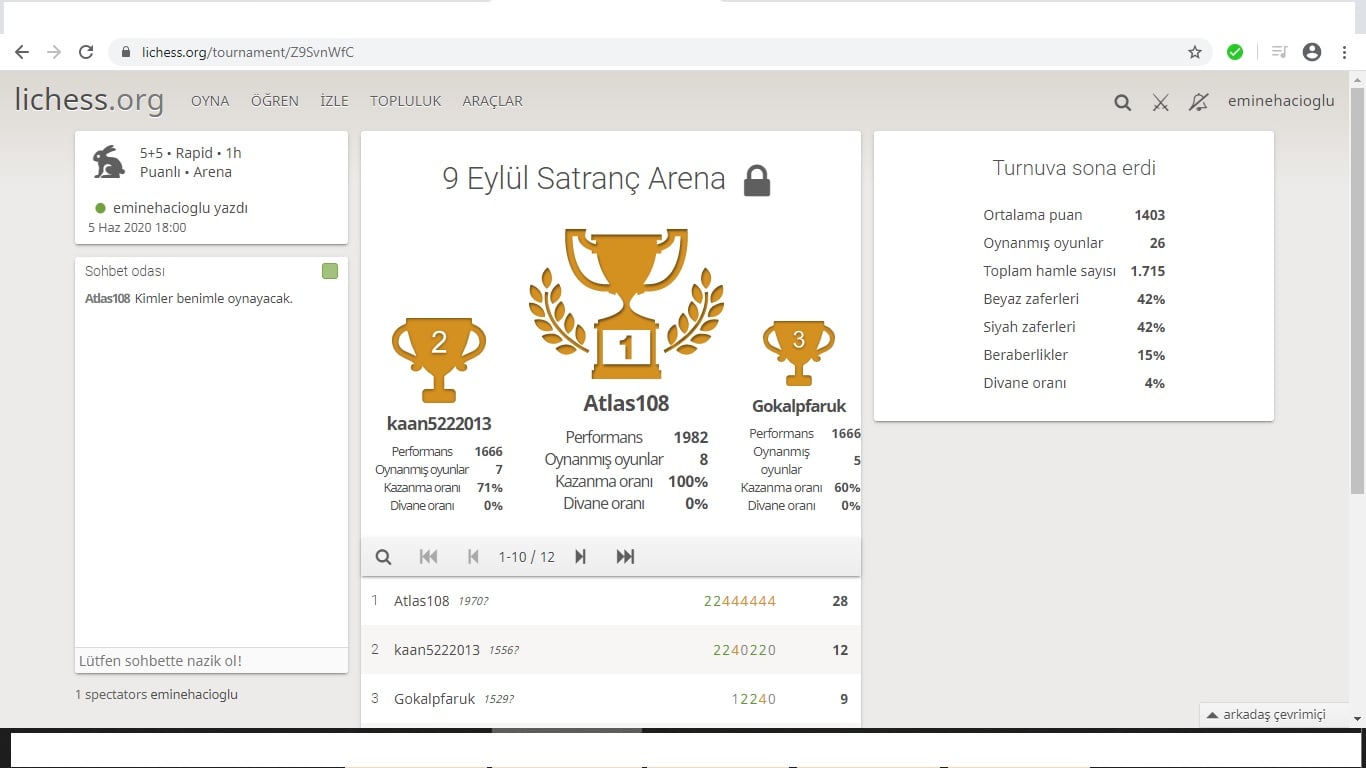Image resolution: width=1366 pixels, height=768 pixels.
Task: Jump to last standings page
Action: [x=625, y=557]
